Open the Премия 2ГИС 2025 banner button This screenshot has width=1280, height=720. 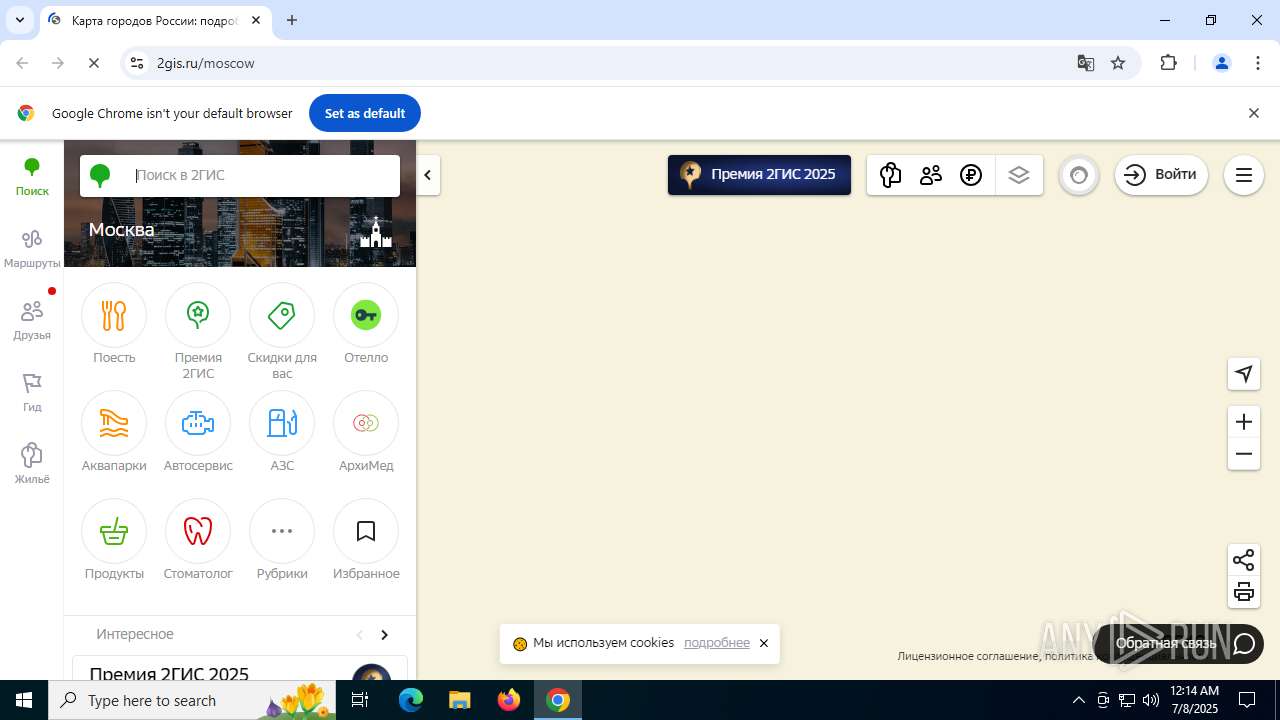click(x=759, y=175)
